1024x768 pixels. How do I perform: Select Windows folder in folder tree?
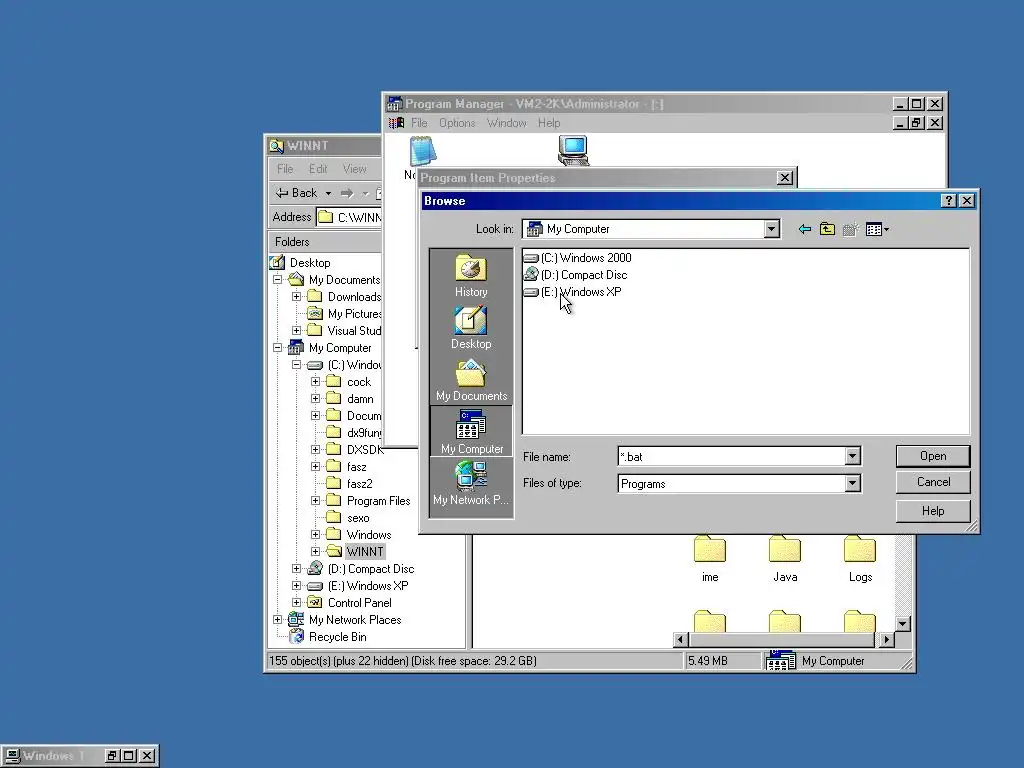coord(368,534)
